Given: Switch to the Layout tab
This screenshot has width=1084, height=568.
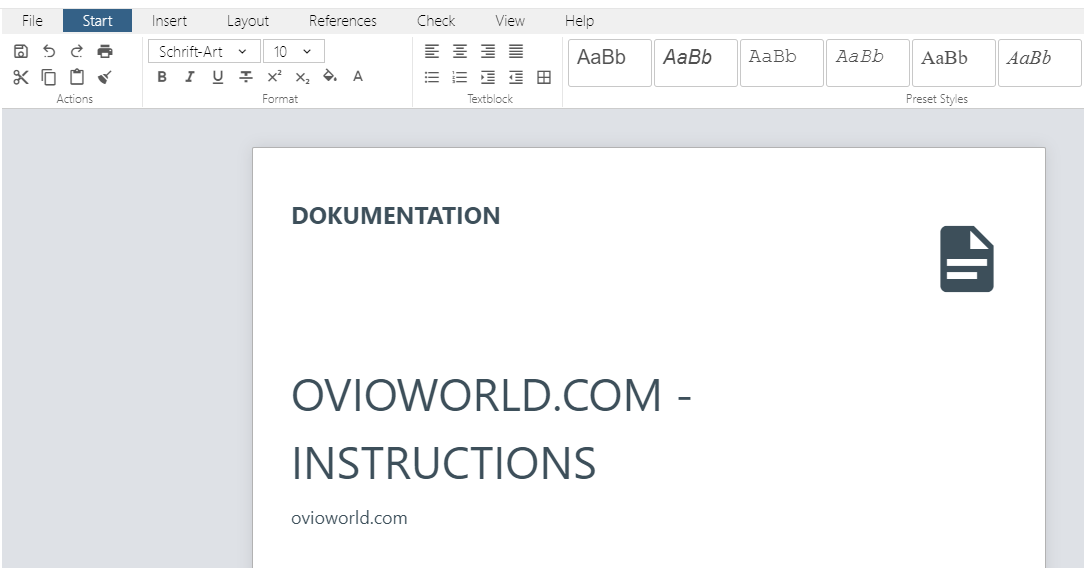Looking at the screenshot, I should click(x=247, y=21).
